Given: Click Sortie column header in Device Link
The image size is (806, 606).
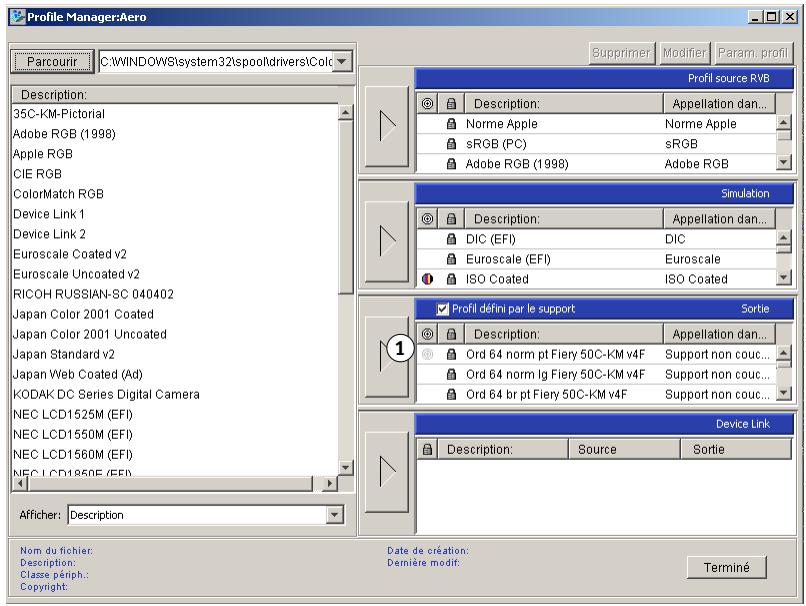Looking at the screenshot, I should point(736,449).
